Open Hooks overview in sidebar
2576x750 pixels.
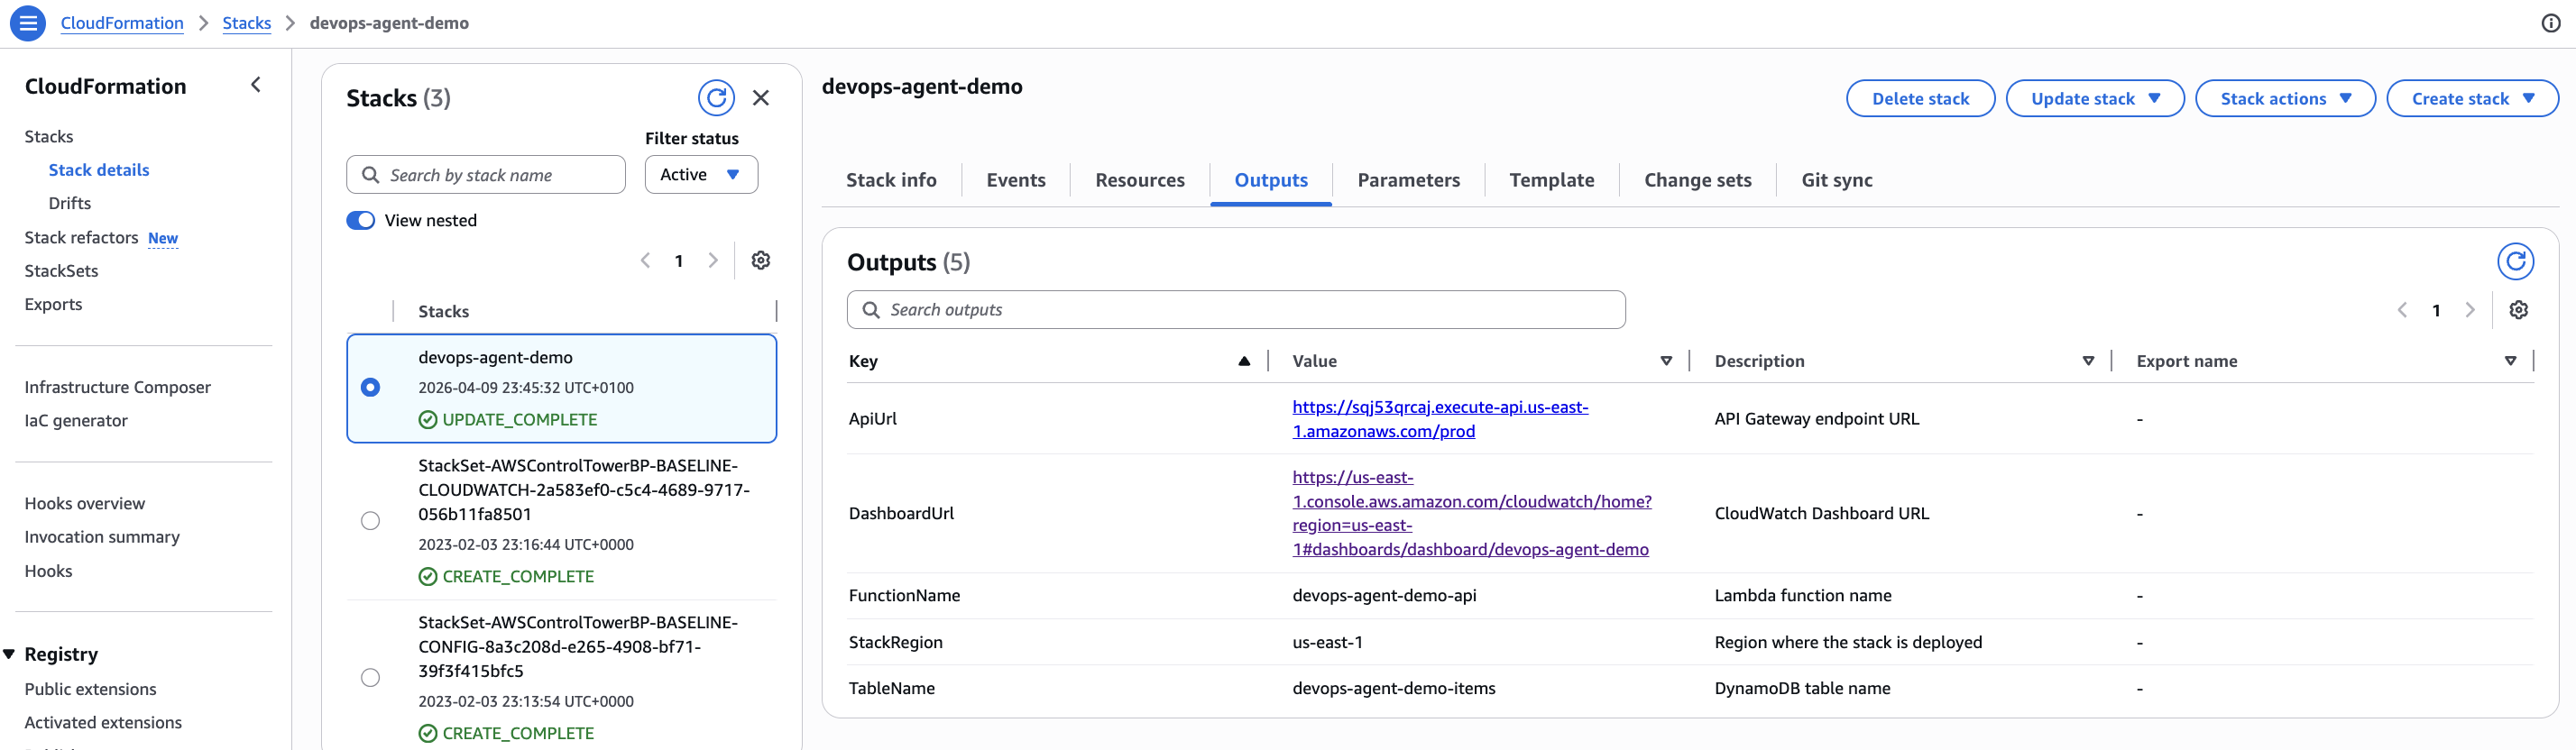[84, 504]
